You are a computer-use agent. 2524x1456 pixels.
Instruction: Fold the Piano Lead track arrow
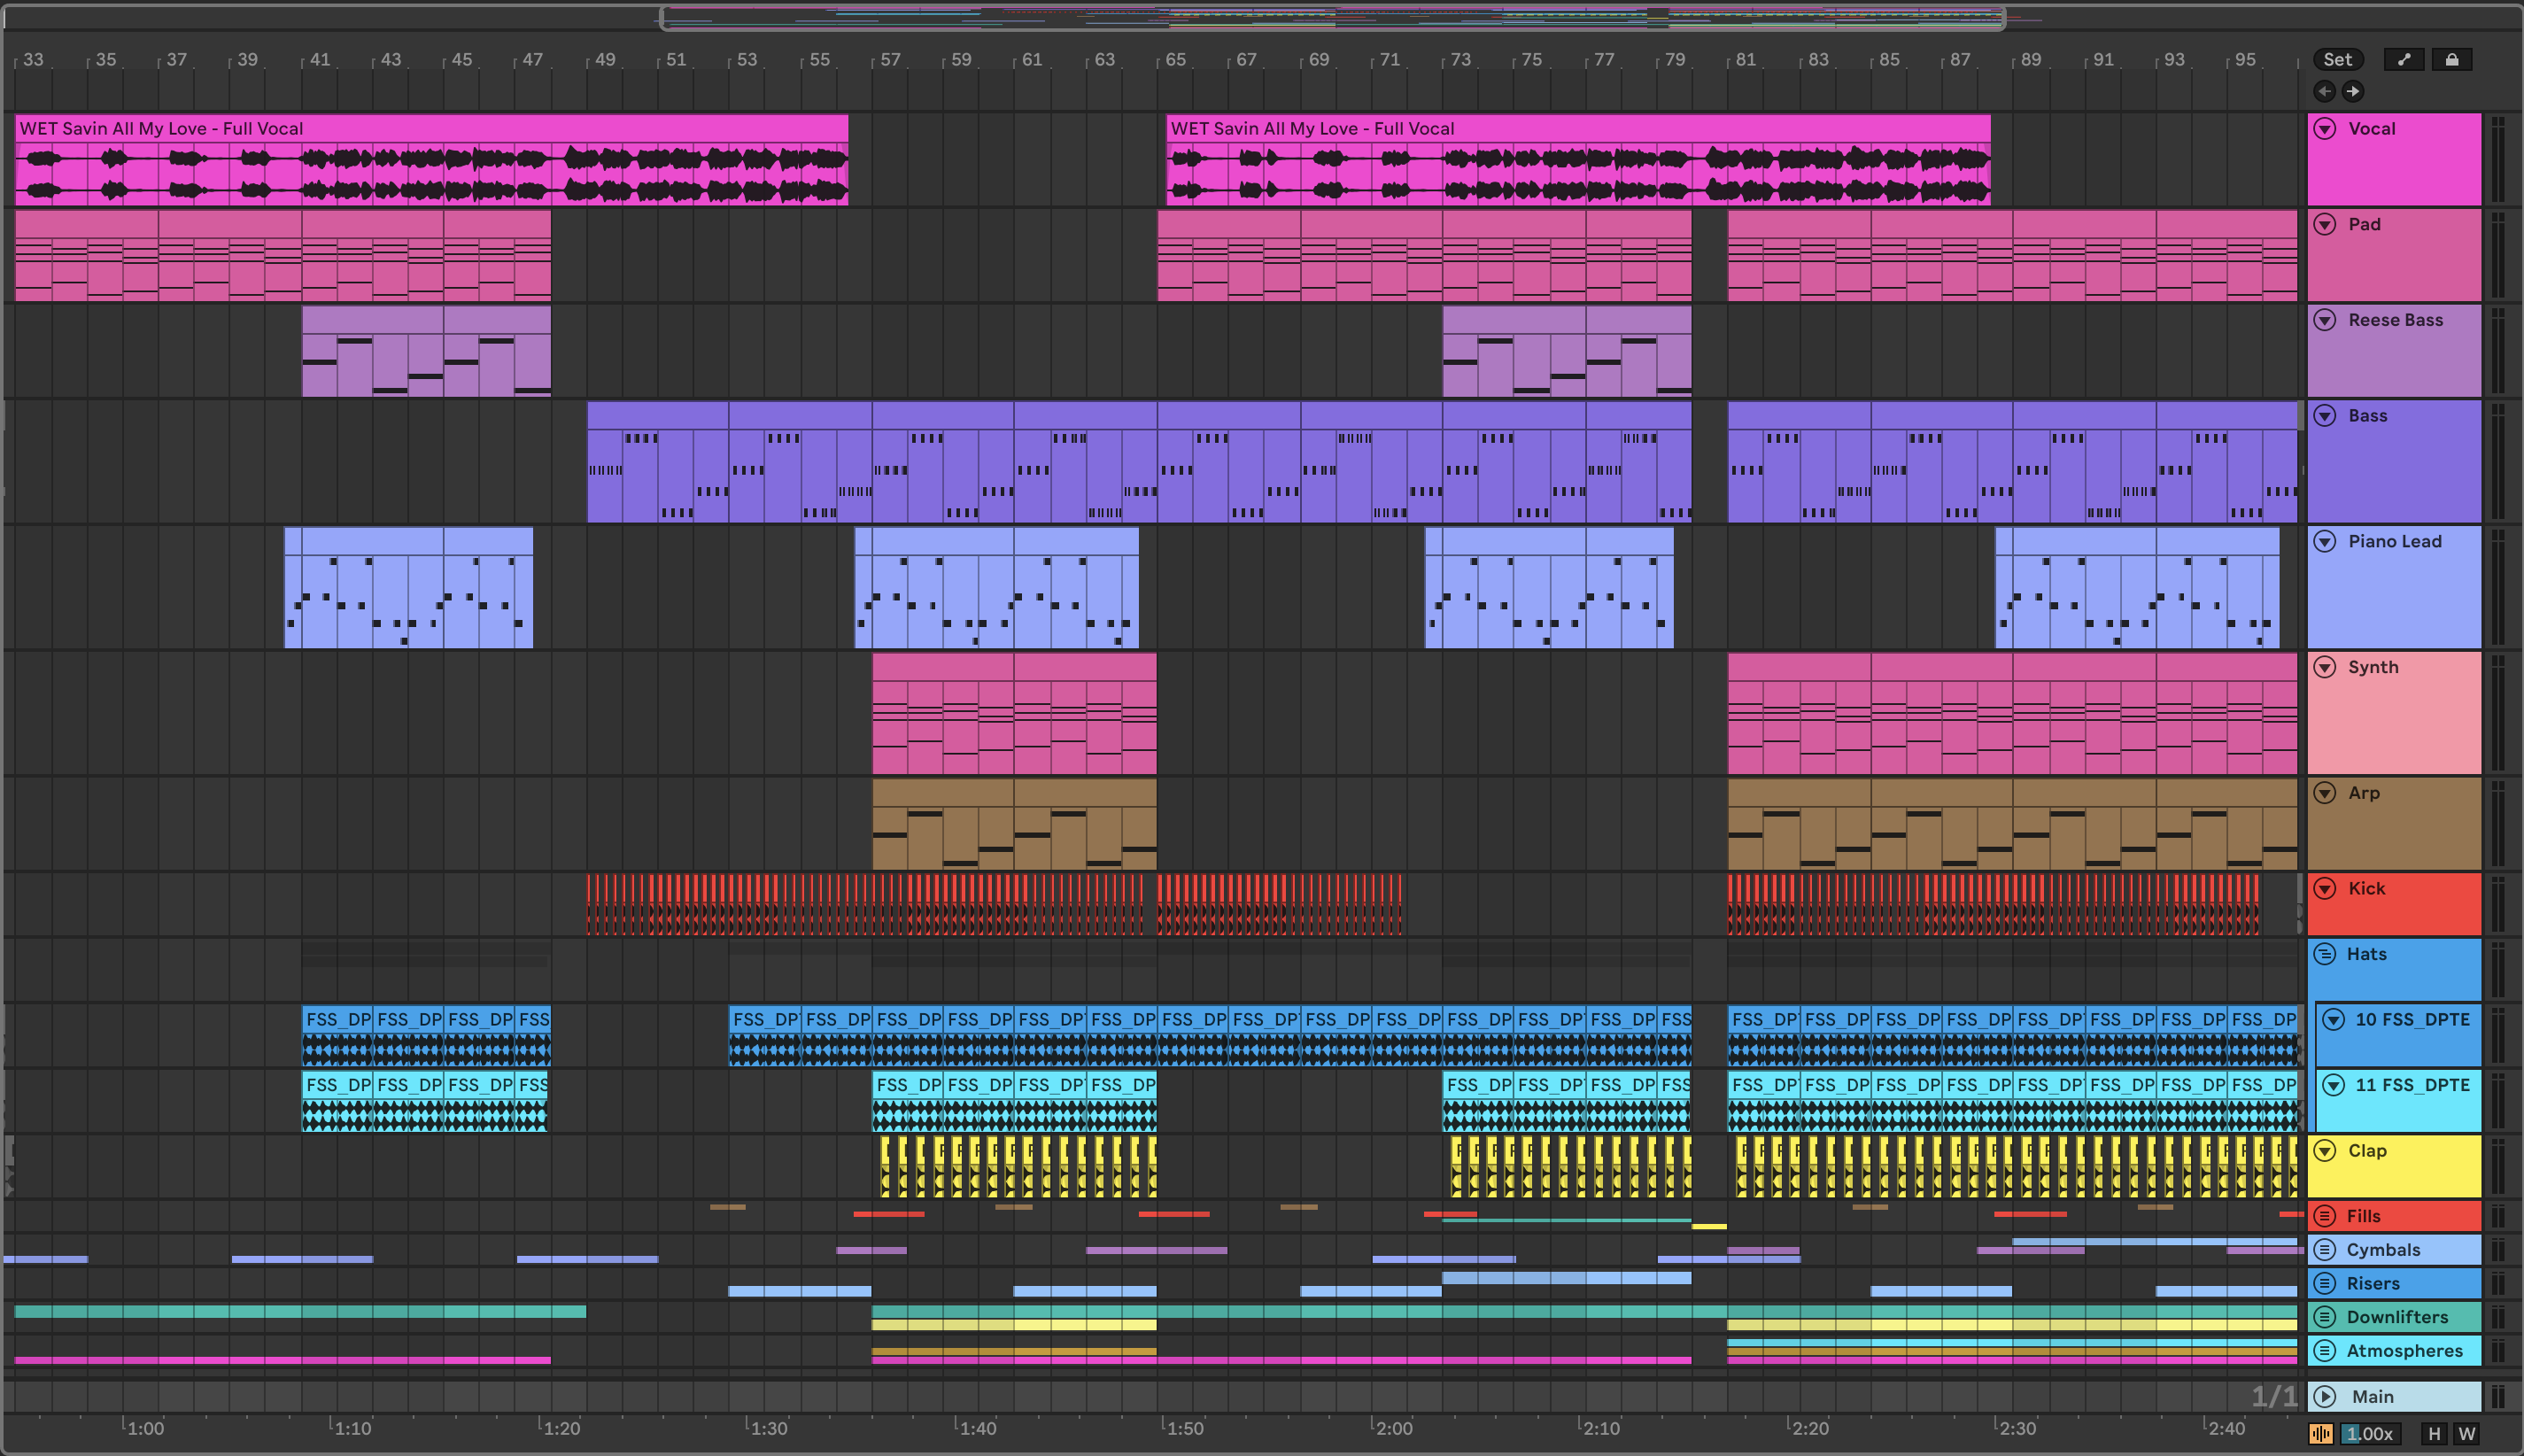[2325, 542]
